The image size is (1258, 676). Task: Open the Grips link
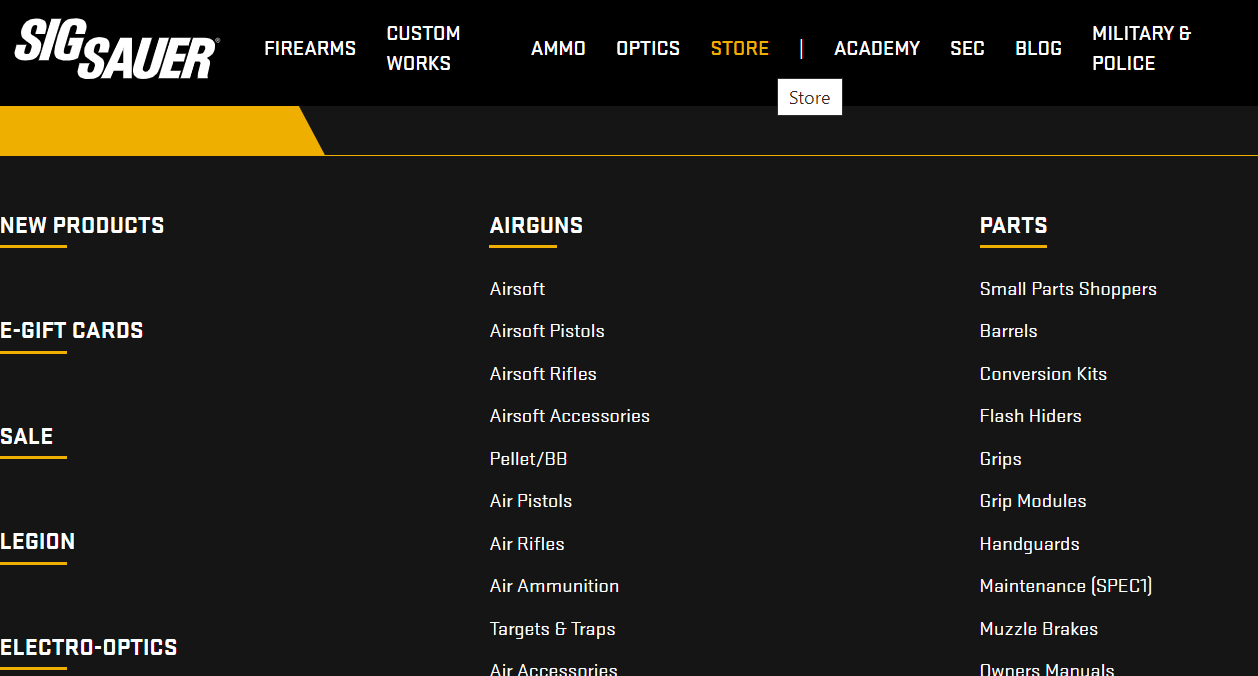tap(1001, 459)
